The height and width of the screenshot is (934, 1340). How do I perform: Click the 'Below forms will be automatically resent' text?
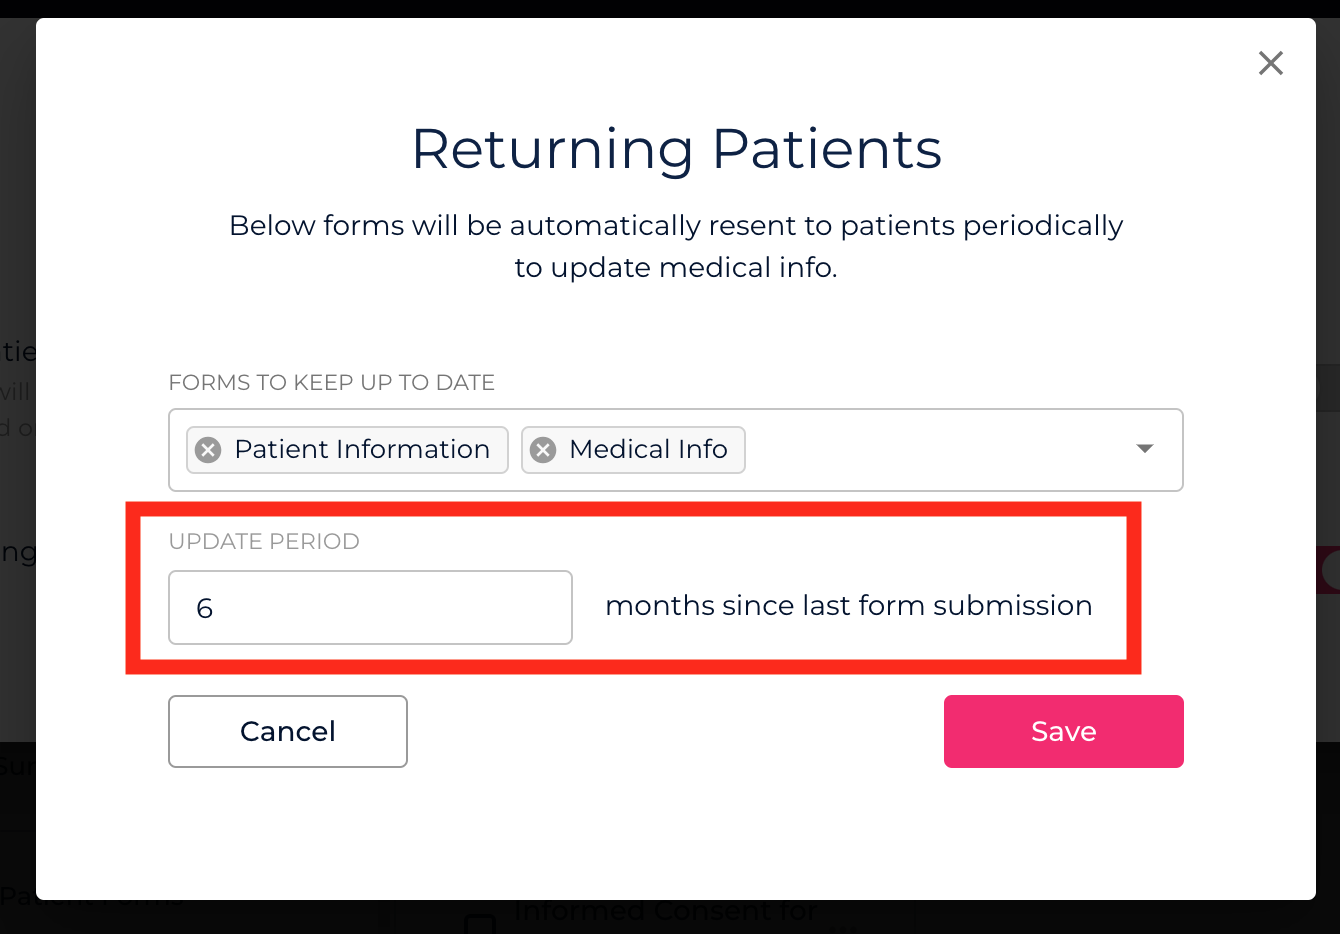[676, 225]
